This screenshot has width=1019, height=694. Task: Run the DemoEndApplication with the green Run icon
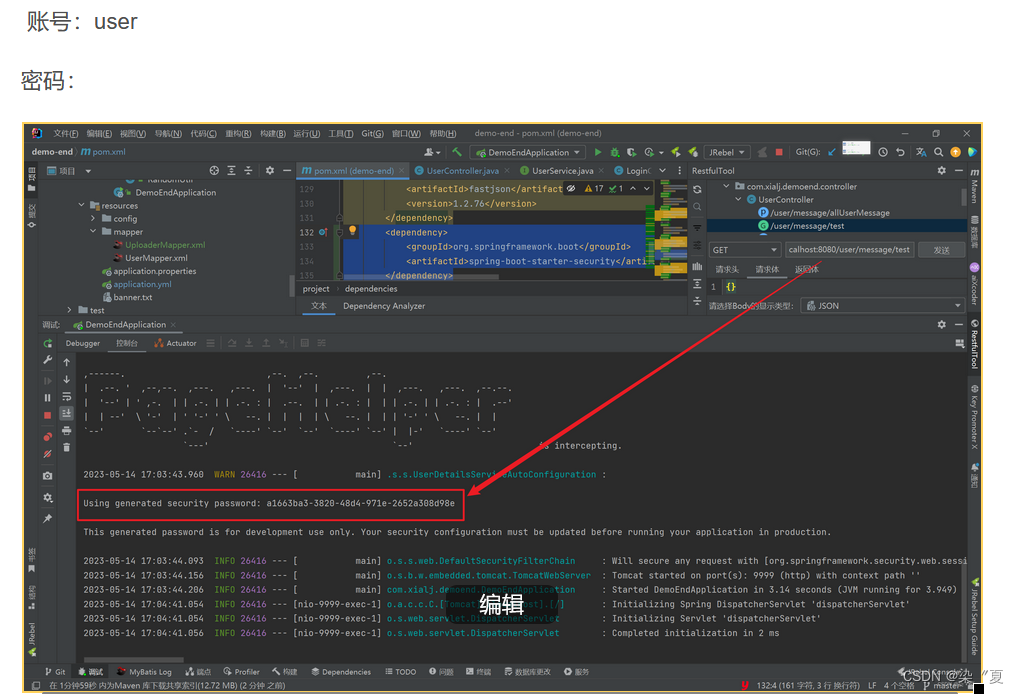tap(598, 152)
